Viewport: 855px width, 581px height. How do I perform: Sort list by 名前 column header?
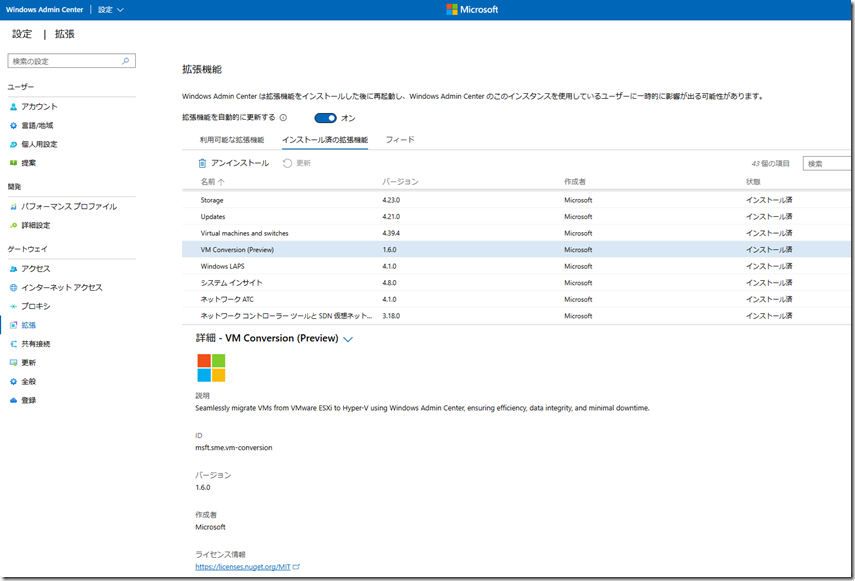pyautogui.click(x=212, y=182)
